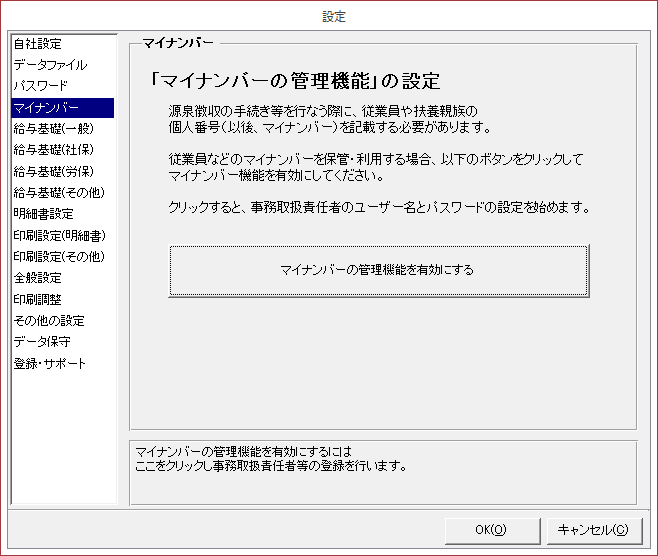Open データ保守 section

(42, 342)
